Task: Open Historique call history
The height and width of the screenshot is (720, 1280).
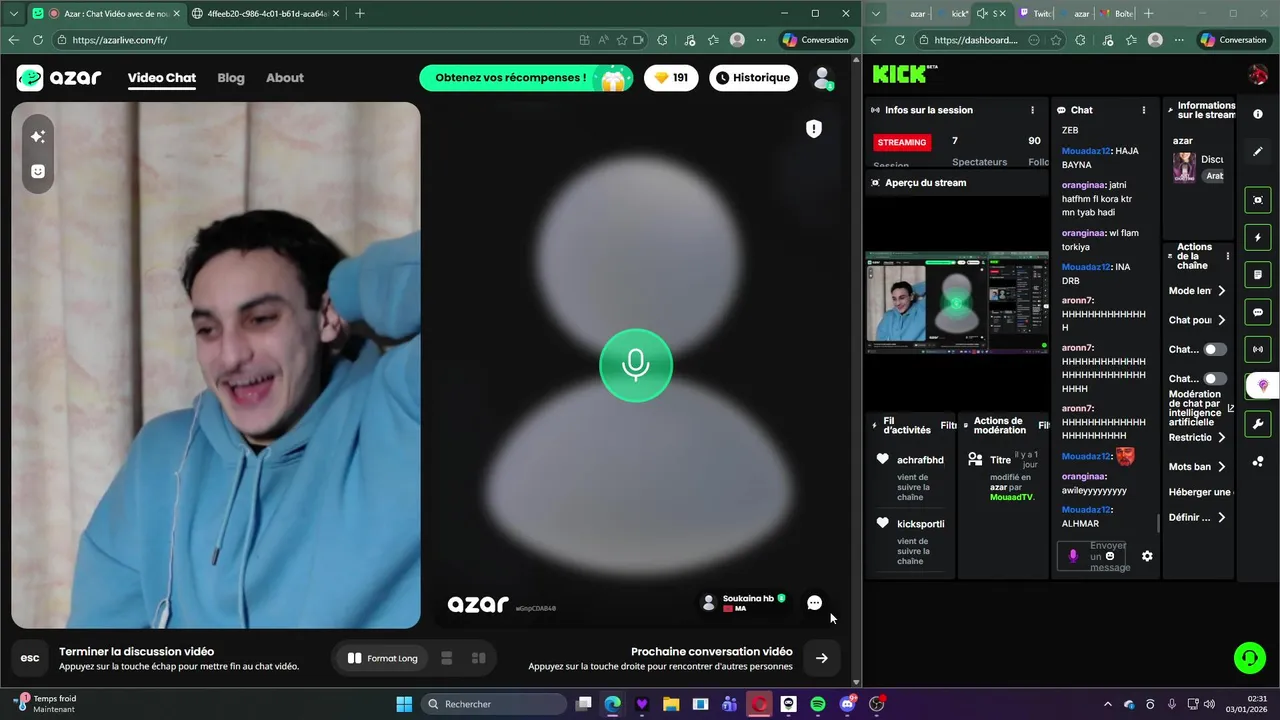Action: [753, 78]
